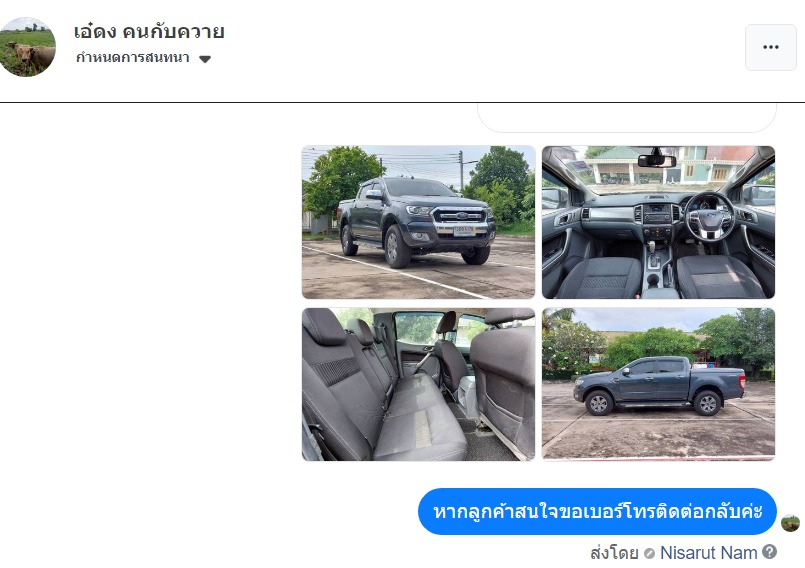Expand the กำหนดการสนทนา dropdown arrow
The width and height of the screenshot is (805, 568).
coord(205,59)
